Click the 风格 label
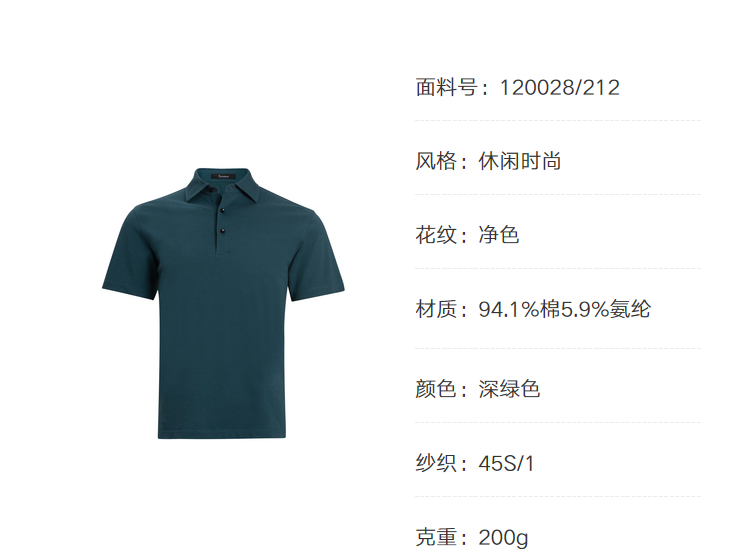 (435, 161)
